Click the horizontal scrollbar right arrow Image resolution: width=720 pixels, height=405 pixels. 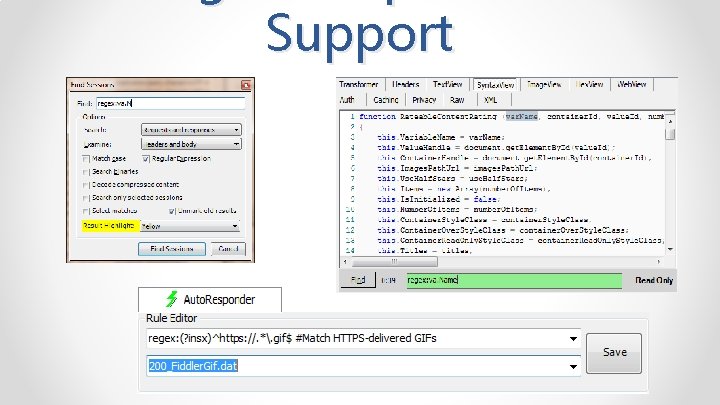[x=658, y=262]
